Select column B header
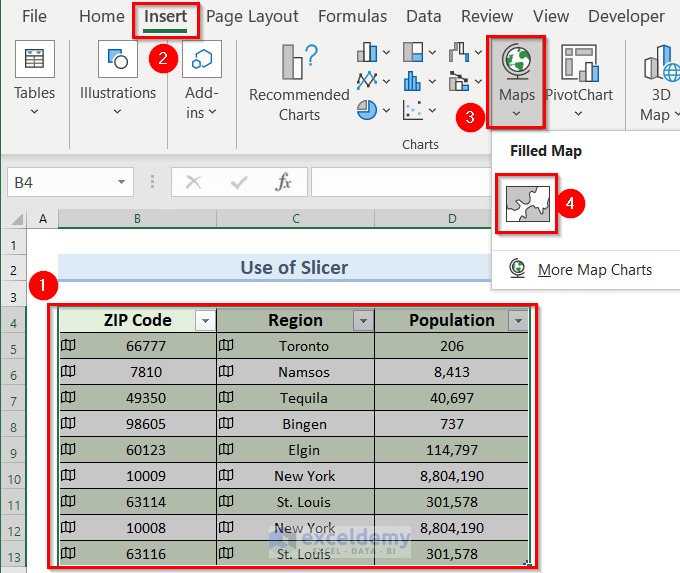 click(x=137, y=219)
